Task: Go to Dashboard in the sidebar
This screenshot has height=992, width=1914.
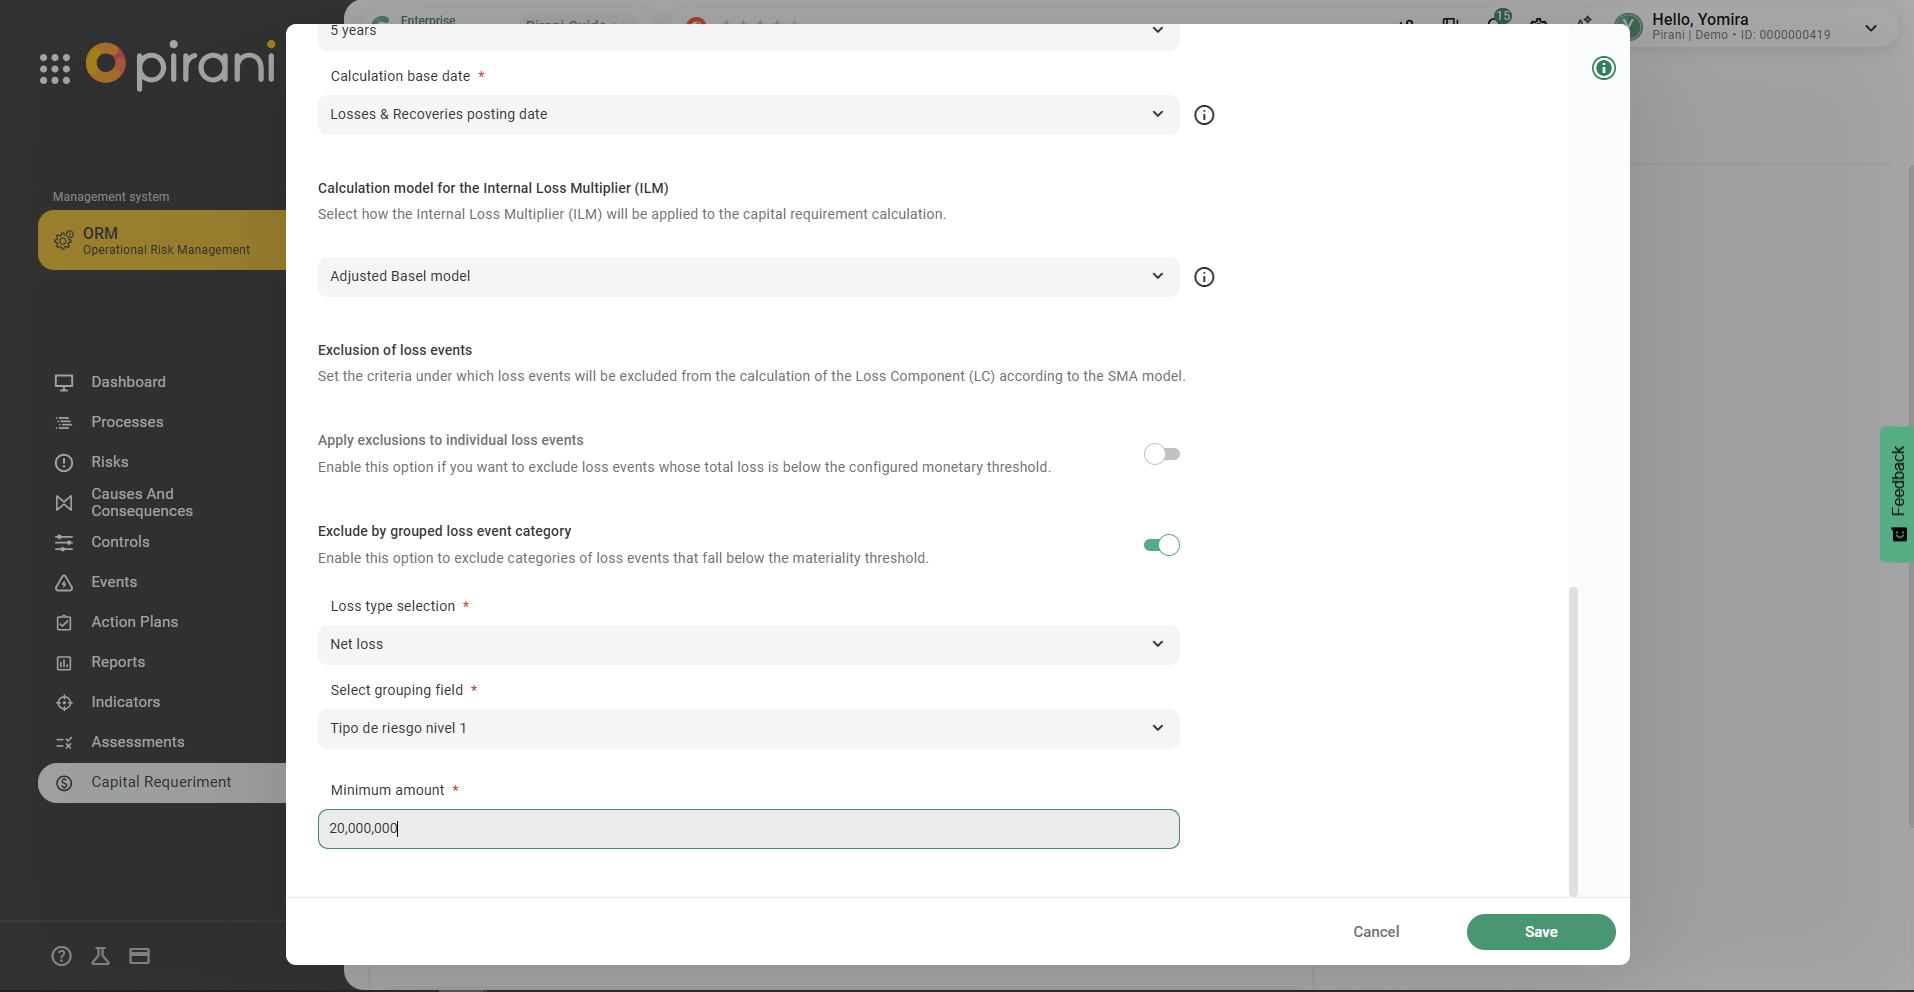Action: (128, 382)
